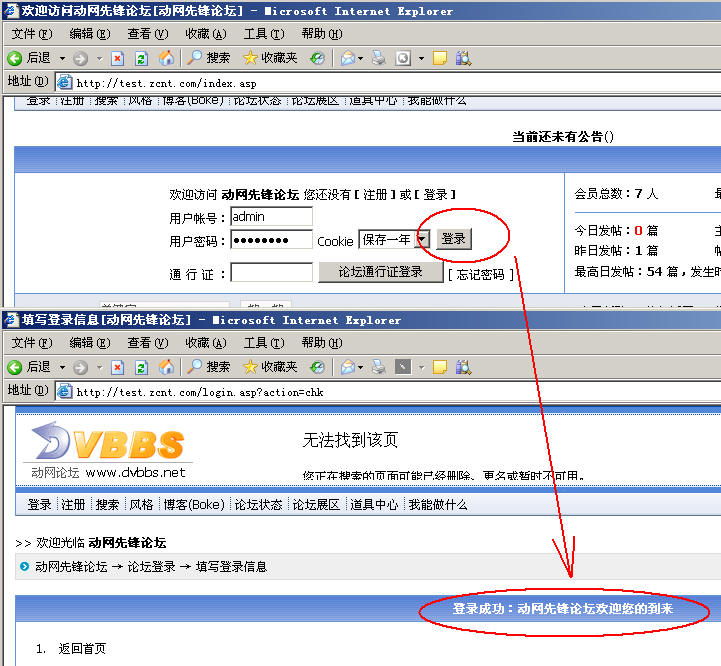Click Back arrow icon in bottom IE window
The width and height of the screenshot is (721, 666).
point(15,367)
